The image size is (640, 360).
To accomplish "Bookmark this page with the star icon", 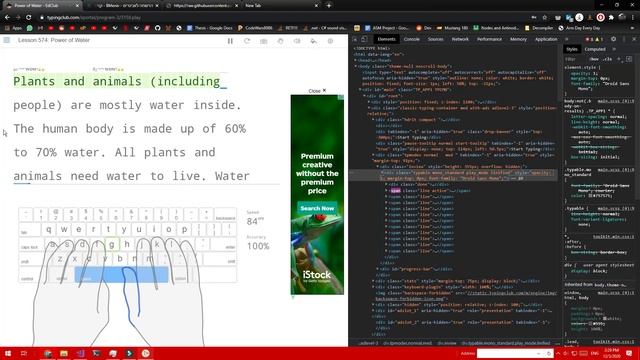I will click(x=544, y=18).
